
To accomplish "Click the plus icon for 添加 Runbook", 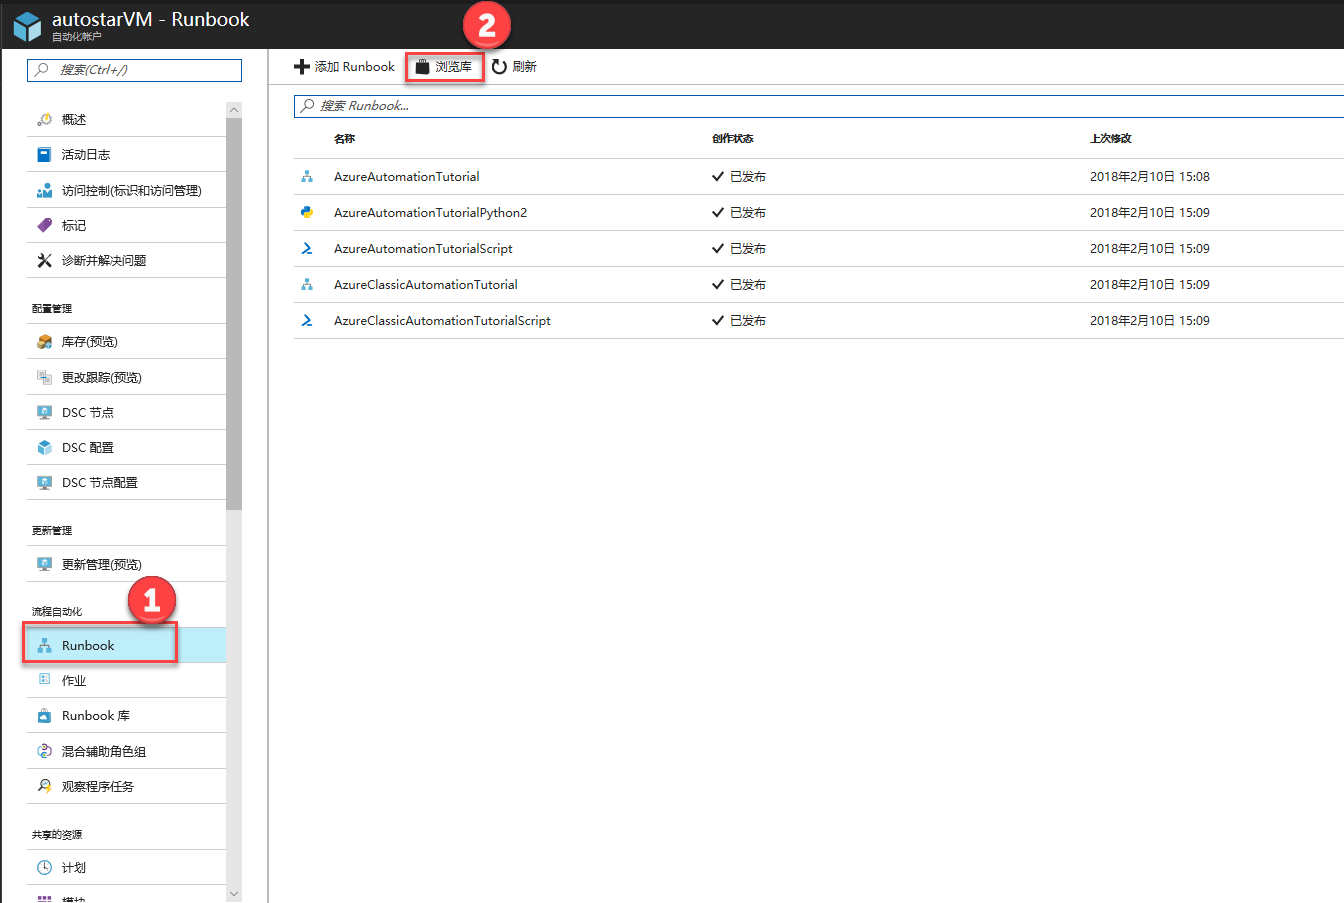I will pyautogui.click(x=302, y=67).
